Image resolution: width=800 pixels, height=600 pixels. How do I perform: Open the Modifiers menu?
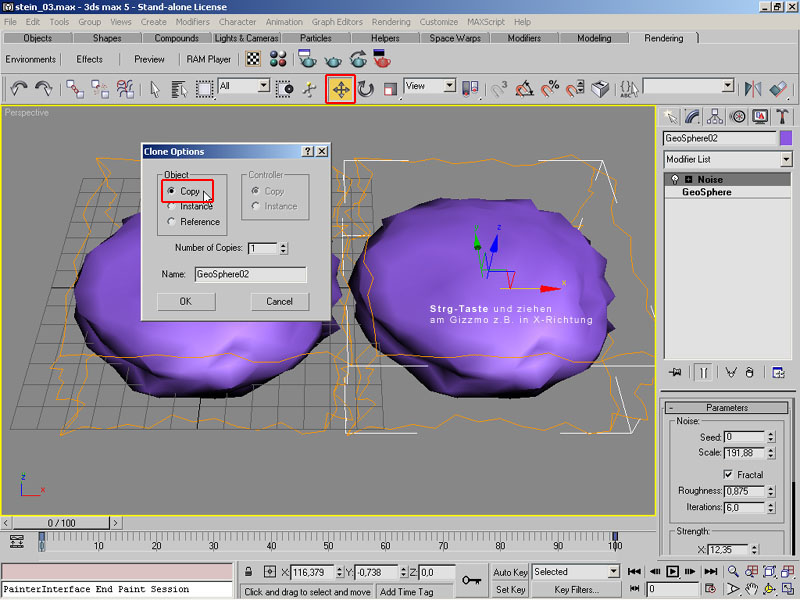(x=193, y=21)
